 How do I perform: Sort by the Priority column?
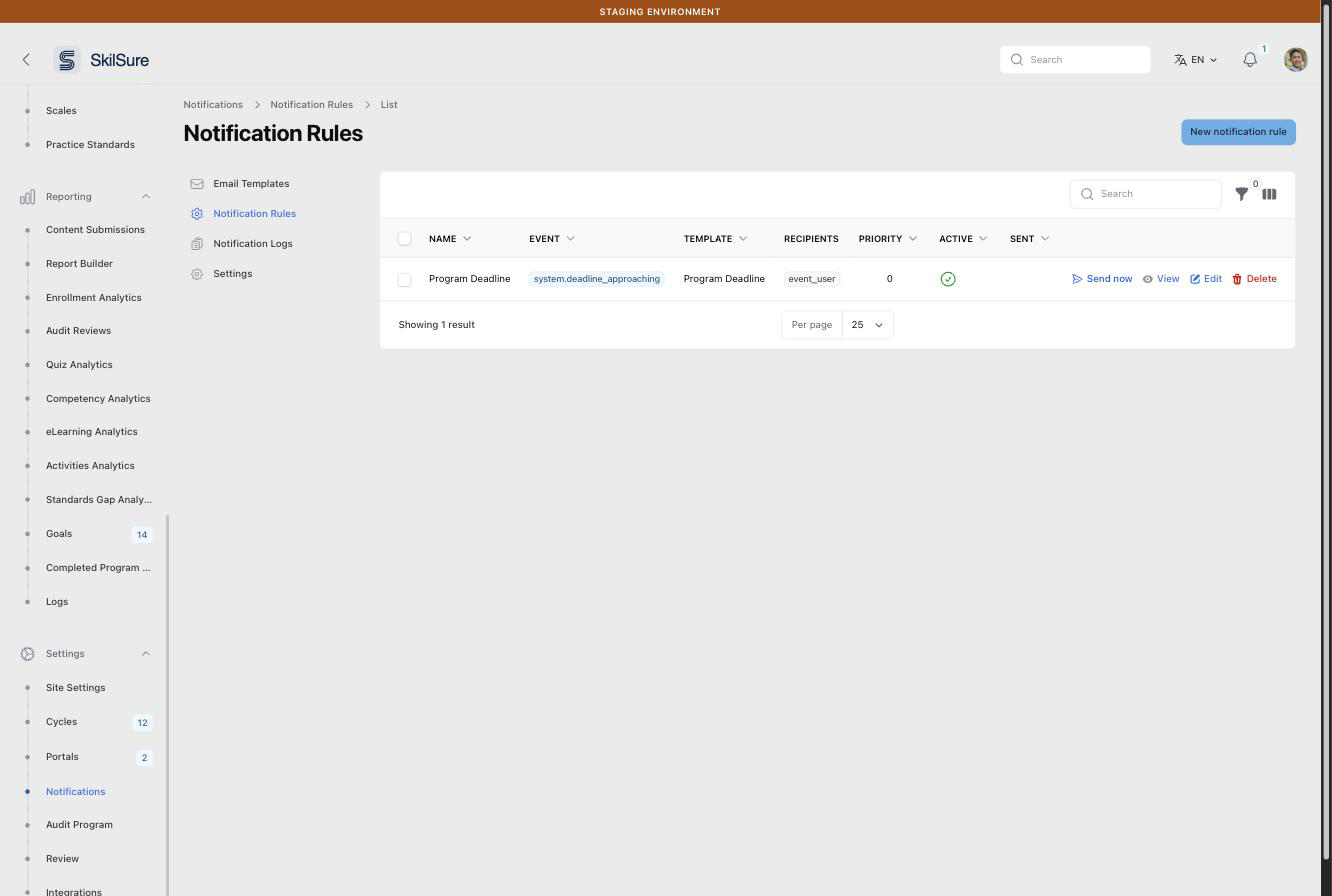pyautogui.click(x=888, y=239)
